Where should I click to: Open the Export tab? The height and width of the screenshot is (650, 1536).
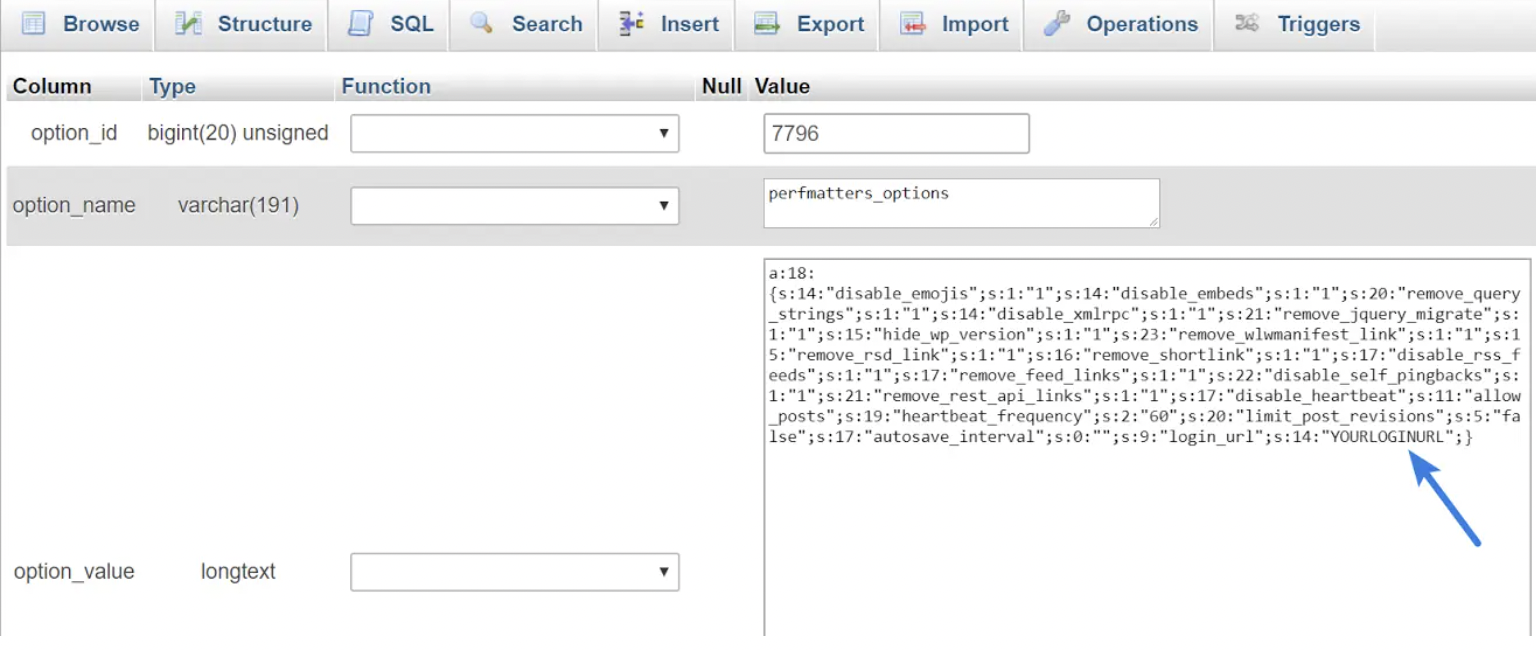tap(808, 25)
